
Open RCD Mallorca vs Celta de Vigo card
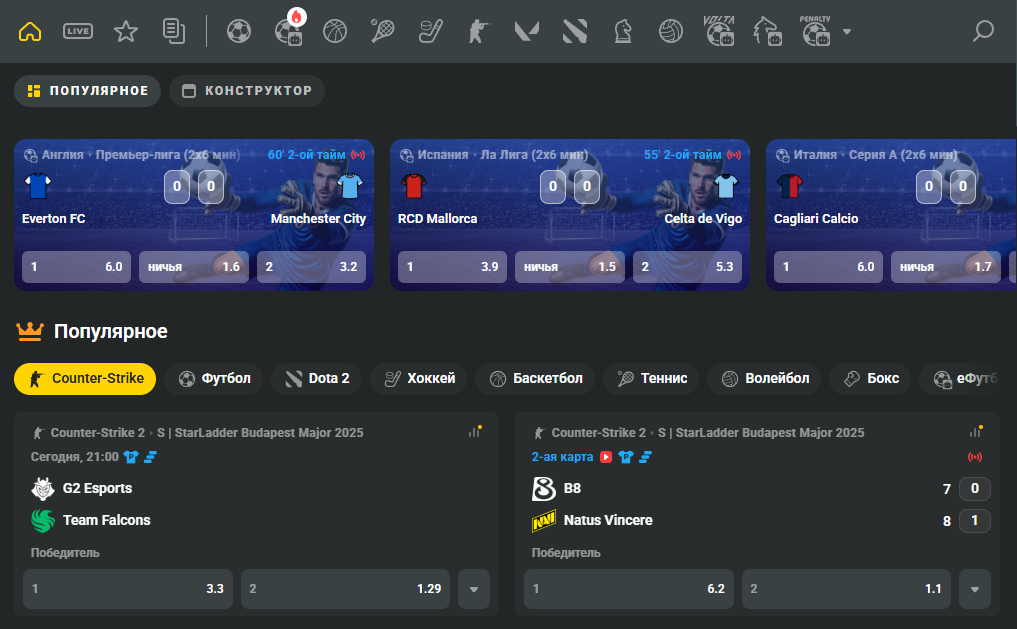[x=570, y=215]
